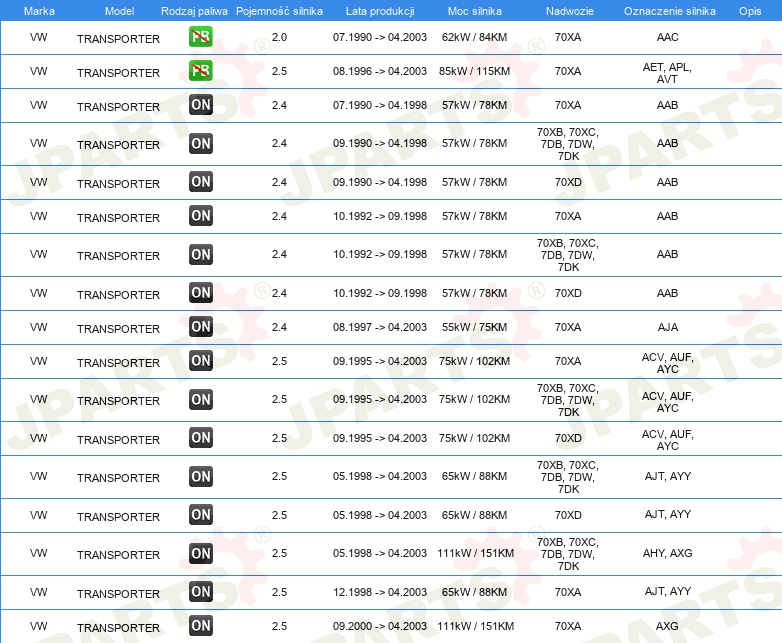The height and width of the screenshot is (643, 782).
Task: Click the Model column header
Action: click(x=119, y=11)
